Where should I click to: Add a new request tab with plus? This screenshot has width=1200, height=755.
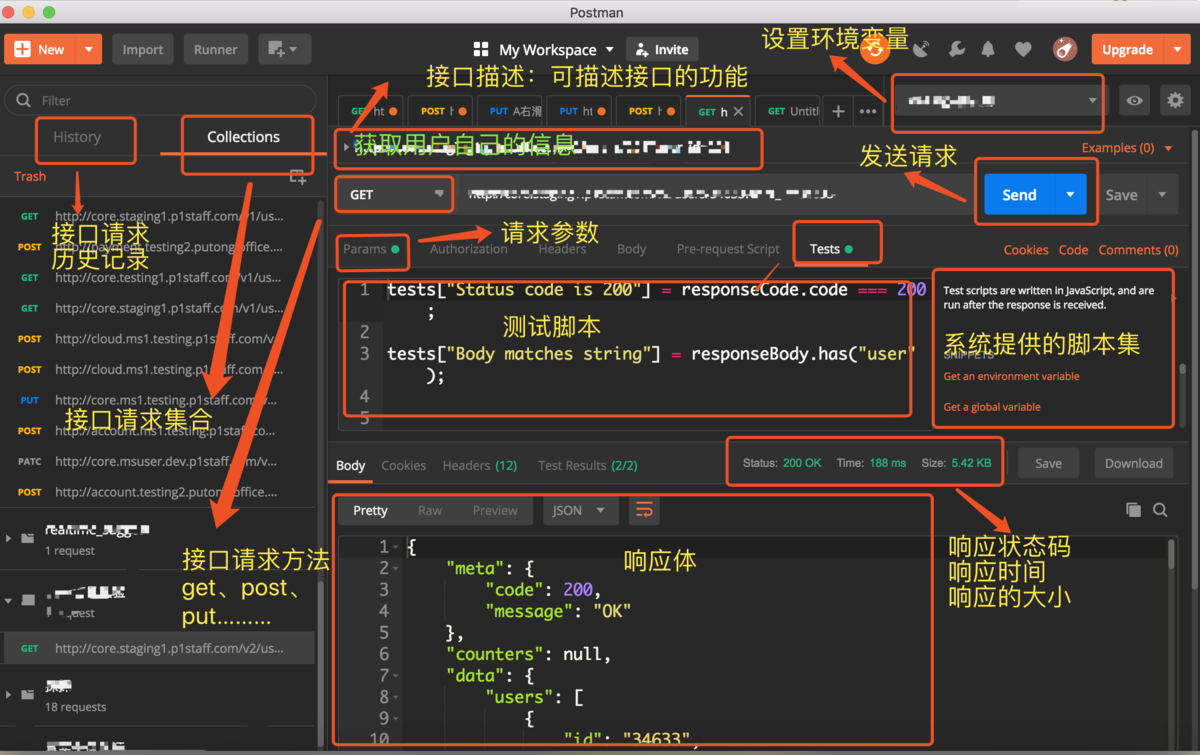pyautogui.click(x=838, y=111)
